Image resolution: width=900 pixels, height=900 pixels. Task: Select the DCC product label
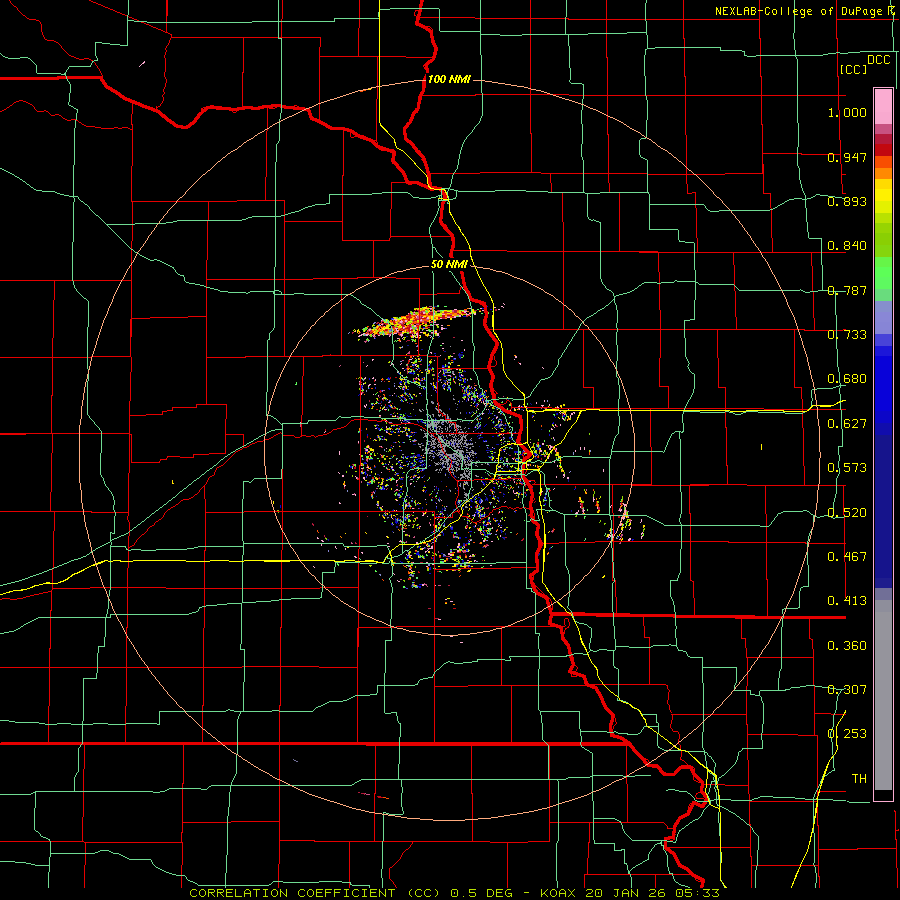click(879, 60)
